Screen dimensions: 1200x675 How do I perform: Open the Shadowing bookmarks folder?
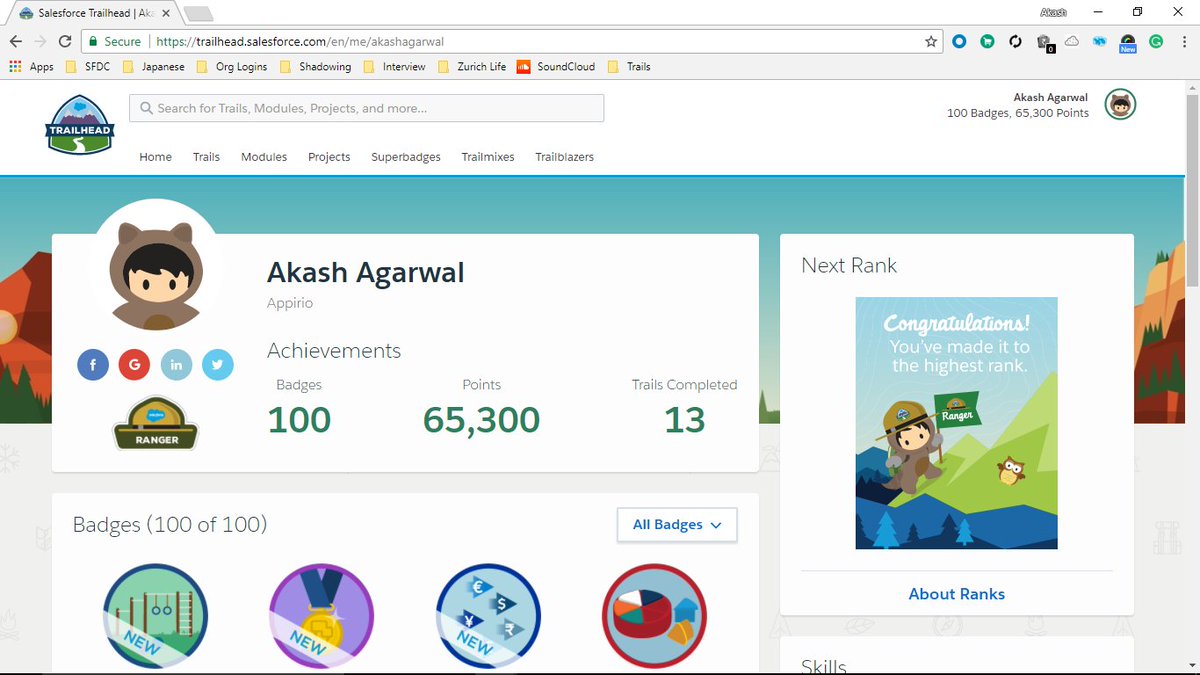316,67
